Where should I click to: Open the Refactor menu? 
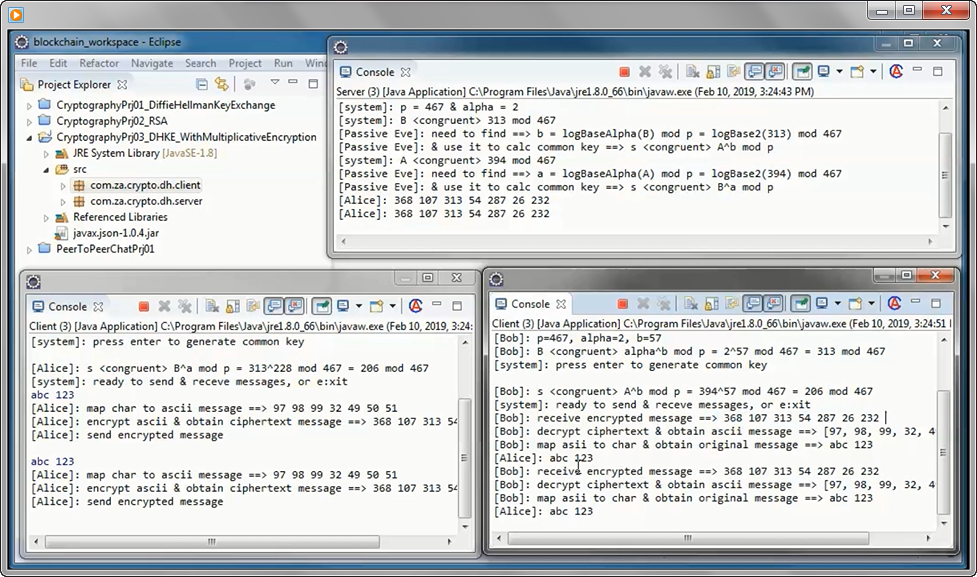pyautogui.click(x=101, y=63)
